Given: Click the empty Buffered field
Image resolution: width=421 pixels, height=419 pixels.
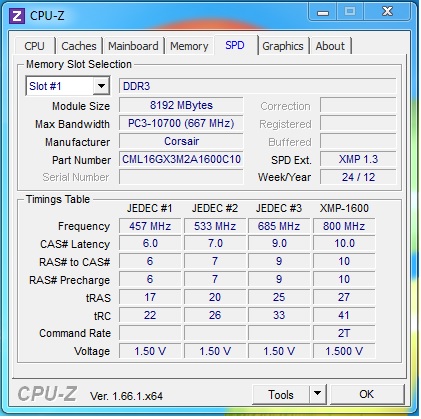Looking at the screenshot, I should coord(358,141).
